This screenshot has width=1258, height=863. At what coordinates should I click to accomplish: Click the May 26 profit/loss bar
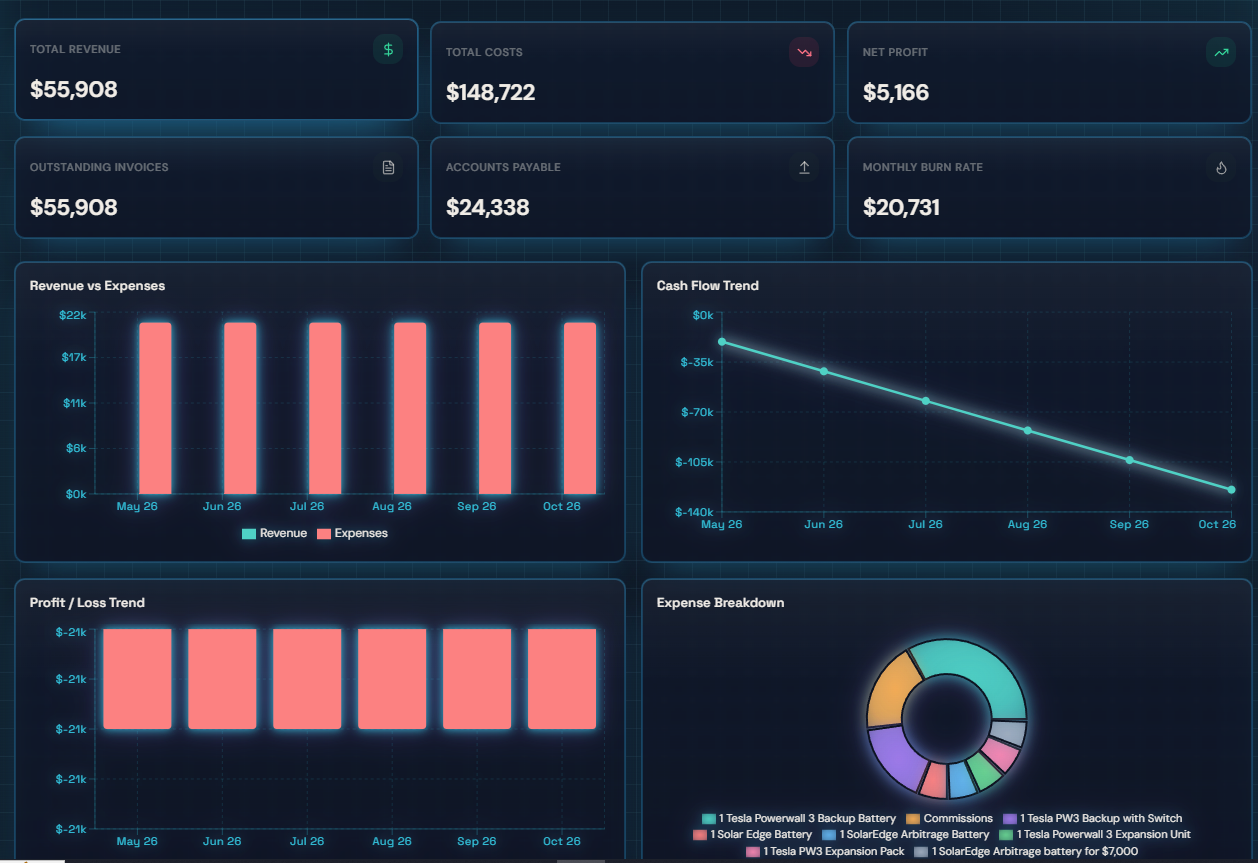[x=137, y=679]
